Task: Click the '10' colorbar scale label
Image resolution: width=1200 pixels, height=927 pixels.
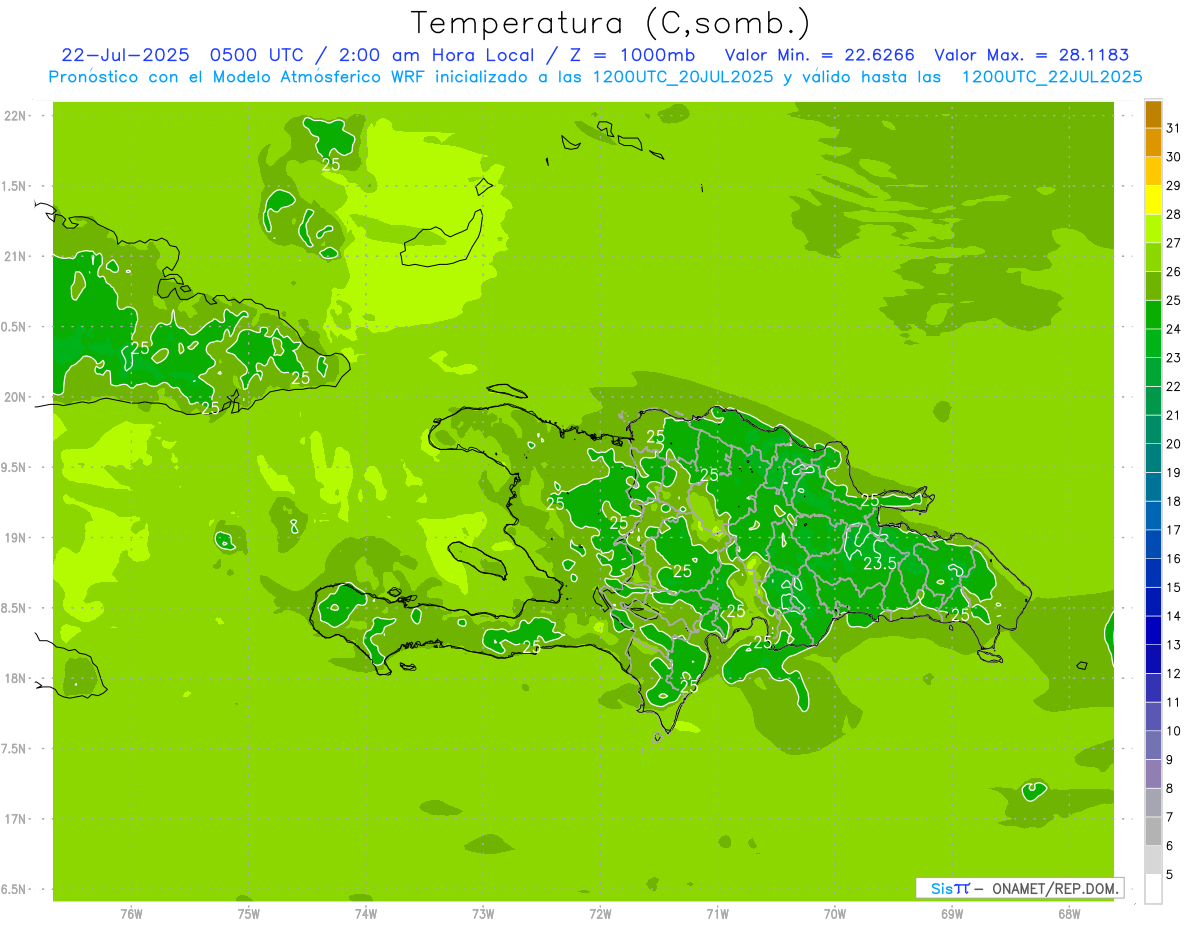Action: [1173, 731]
